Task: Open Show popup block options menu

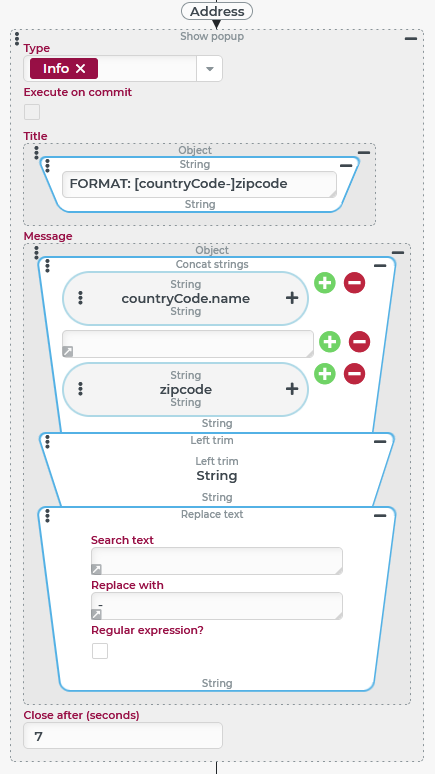Action: (x=17, y=39)
